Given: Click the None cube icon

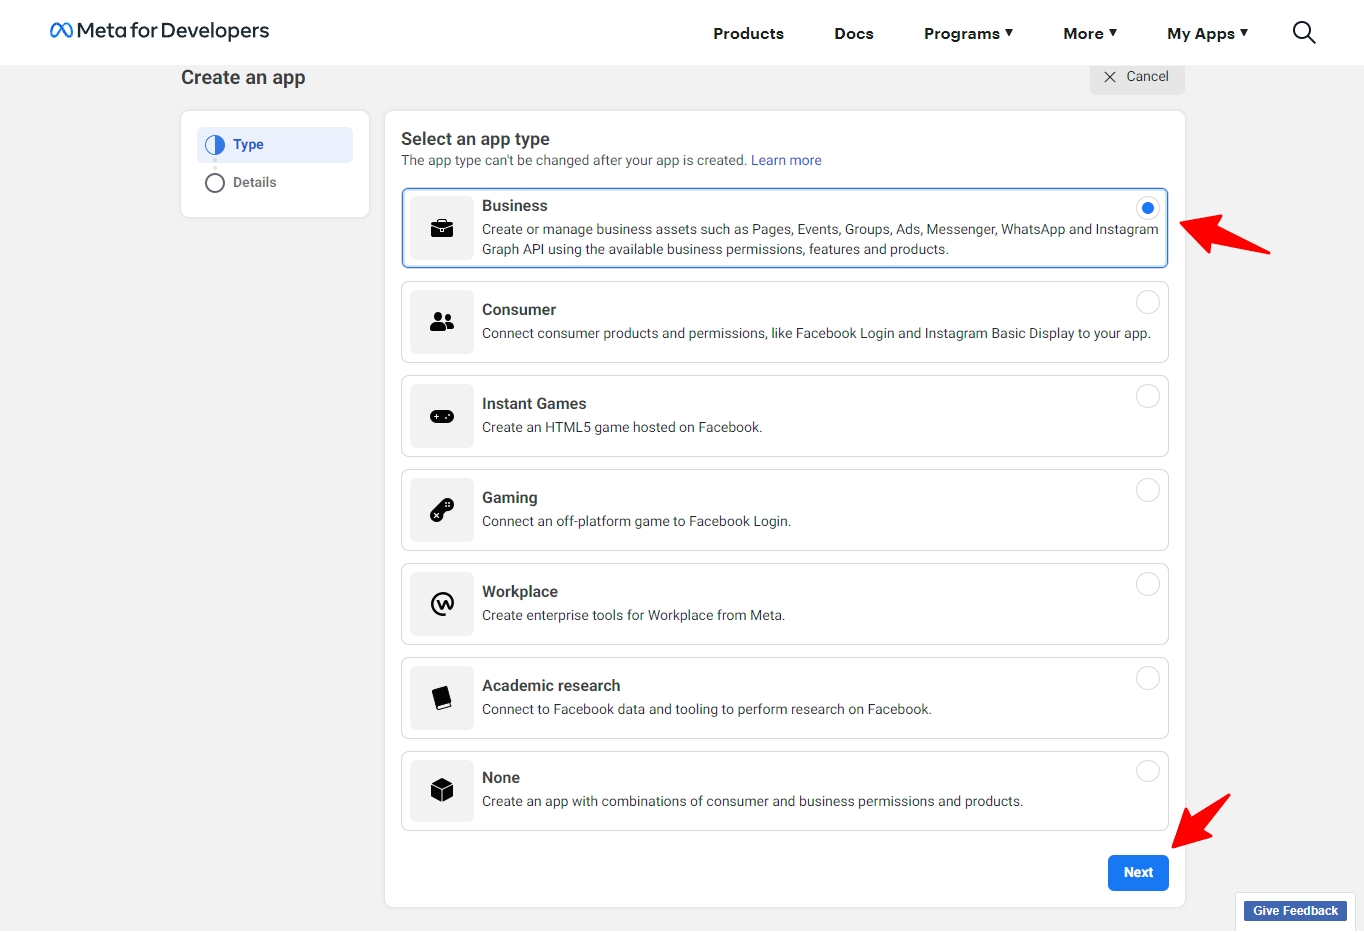Looking at the screenshot, I should click(442, 790).
